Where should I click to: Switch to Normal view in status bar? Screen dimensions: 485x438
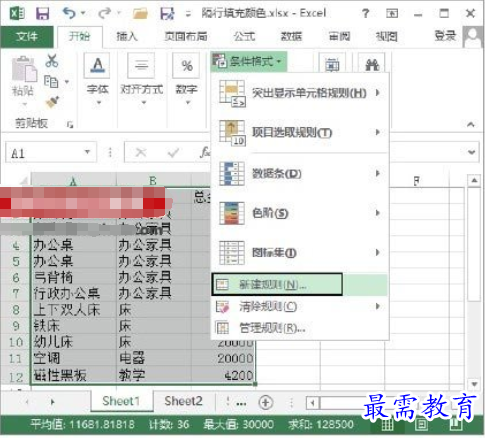click(387, 425)
